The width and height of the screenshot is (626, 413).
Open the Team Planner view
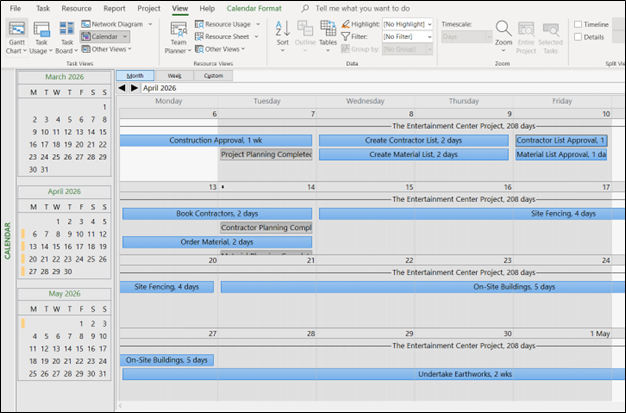click(x=178, y=36)
